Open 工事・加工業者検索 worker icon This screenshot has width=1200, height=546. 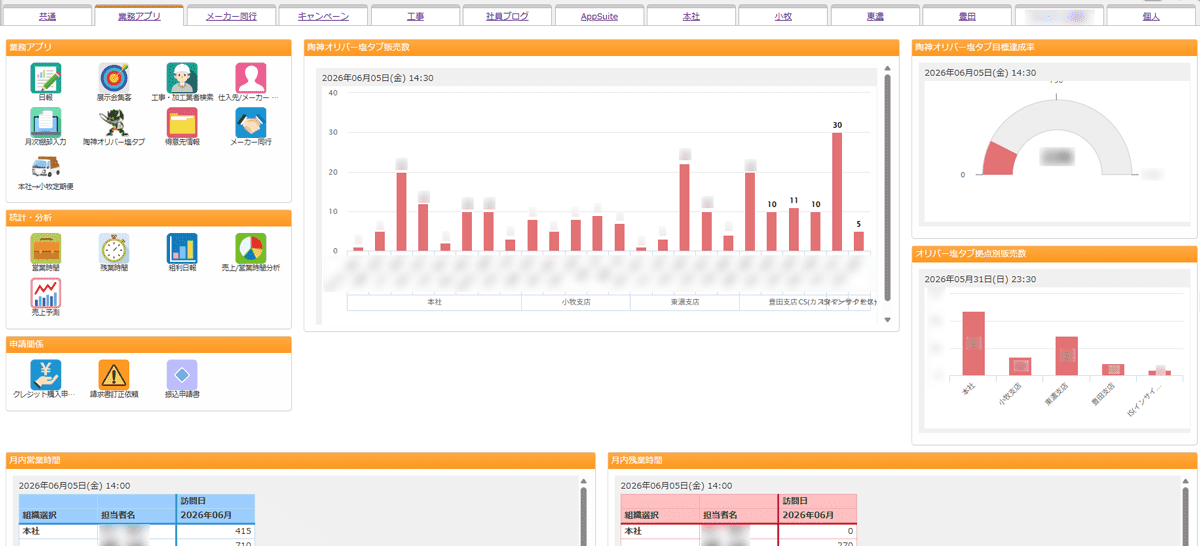[182, 78]
